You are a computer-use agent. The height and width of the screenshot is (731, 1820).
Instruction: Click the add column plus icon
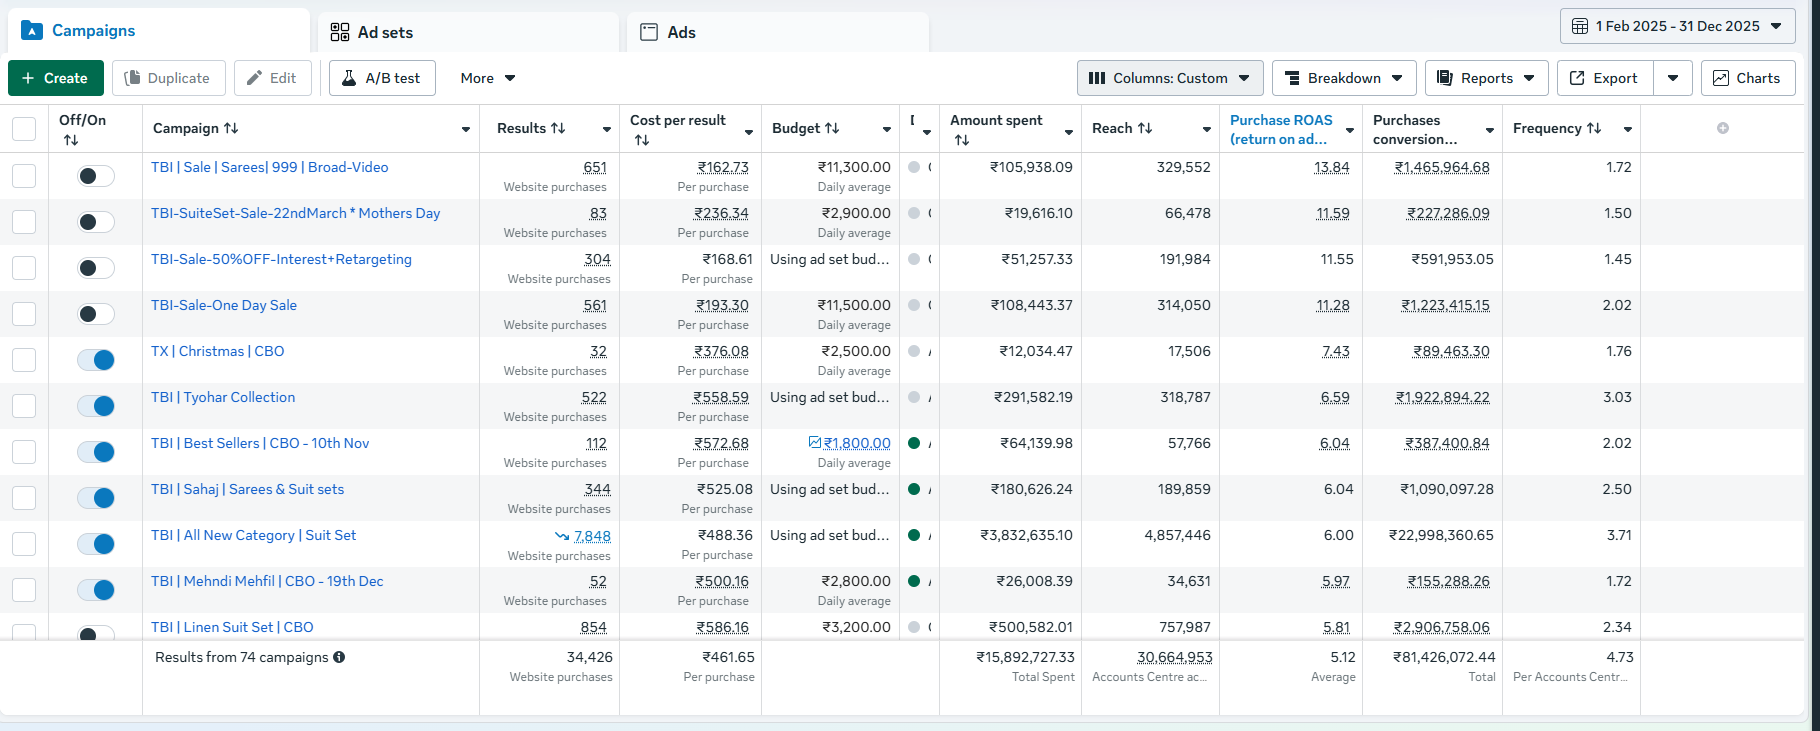click(x=1722, y=128)
